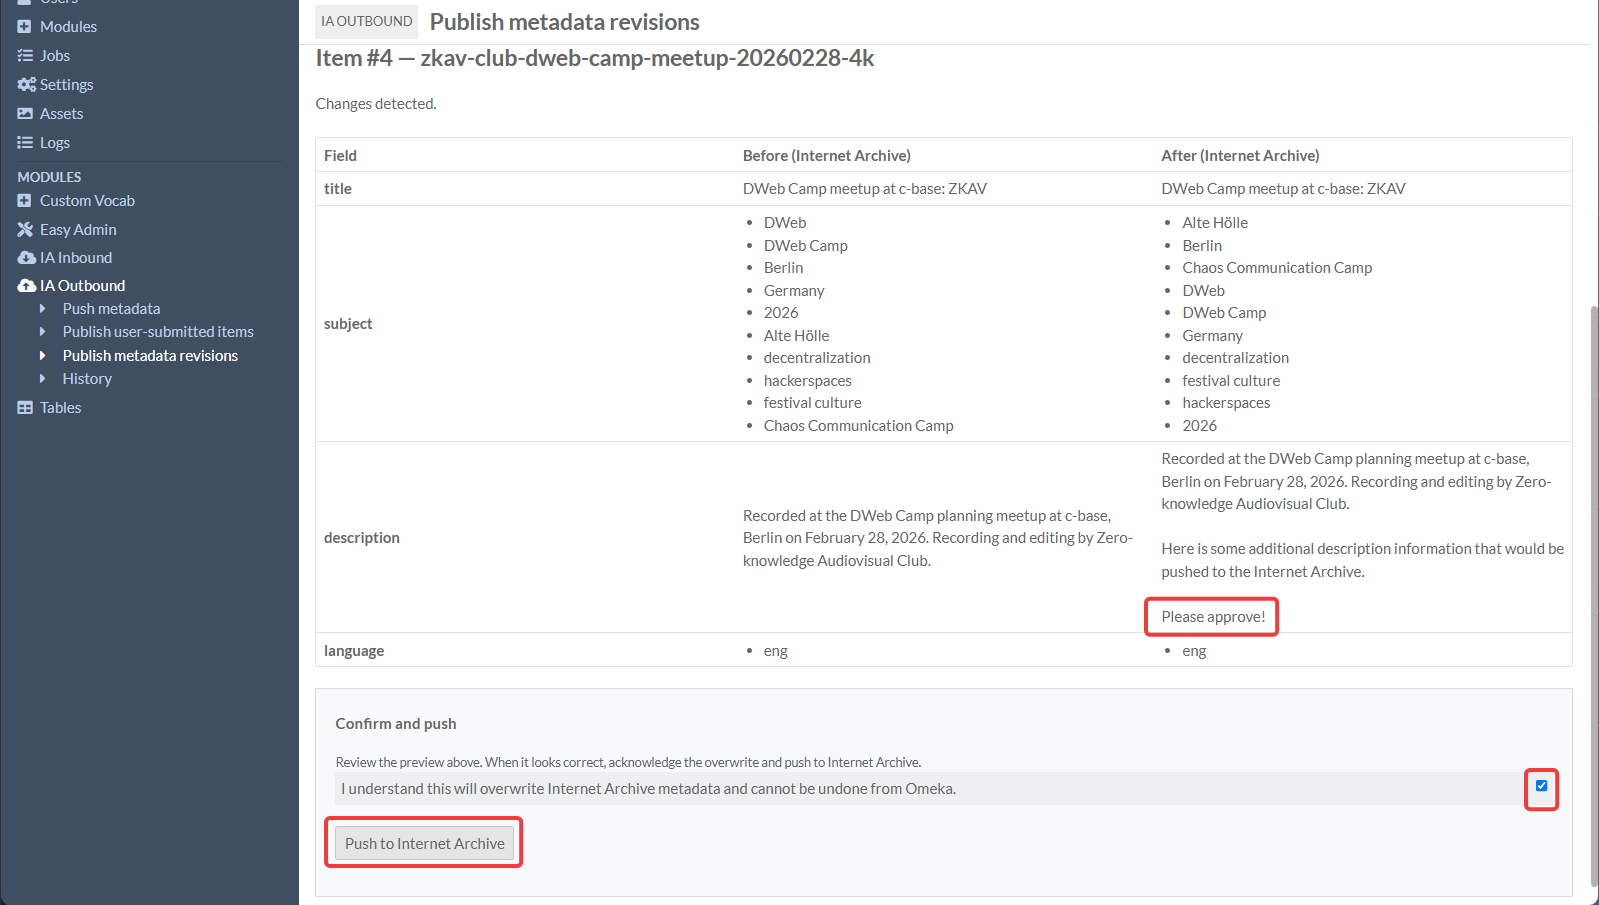Click the 'Confirm and push' heading
The width and height of the screenshot is (1599, 905).
point(396,724)
